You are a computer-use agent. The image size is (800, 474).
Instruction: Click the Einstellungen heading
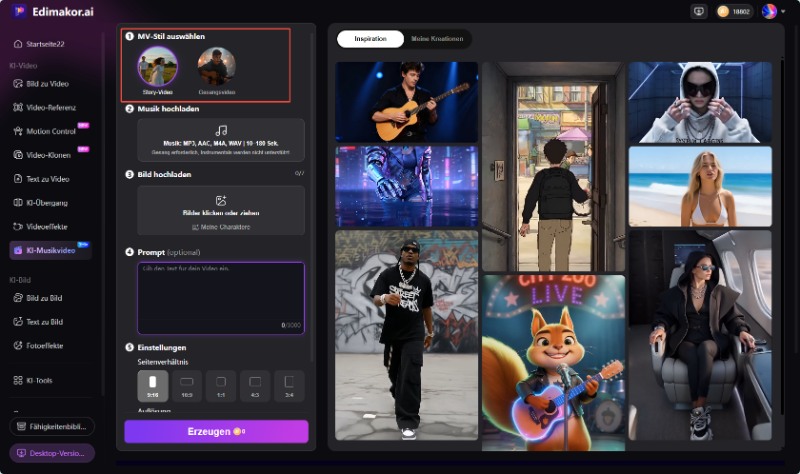point(162,347)
